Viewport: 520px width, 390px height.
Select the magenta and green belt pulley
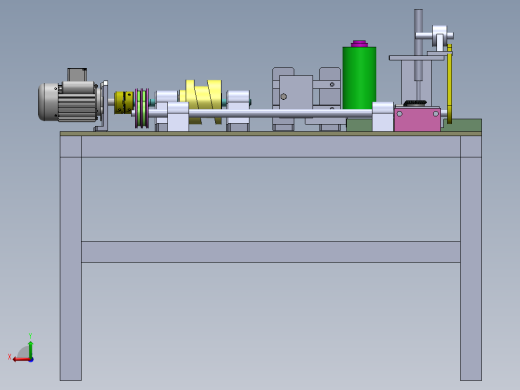point(142,108)
